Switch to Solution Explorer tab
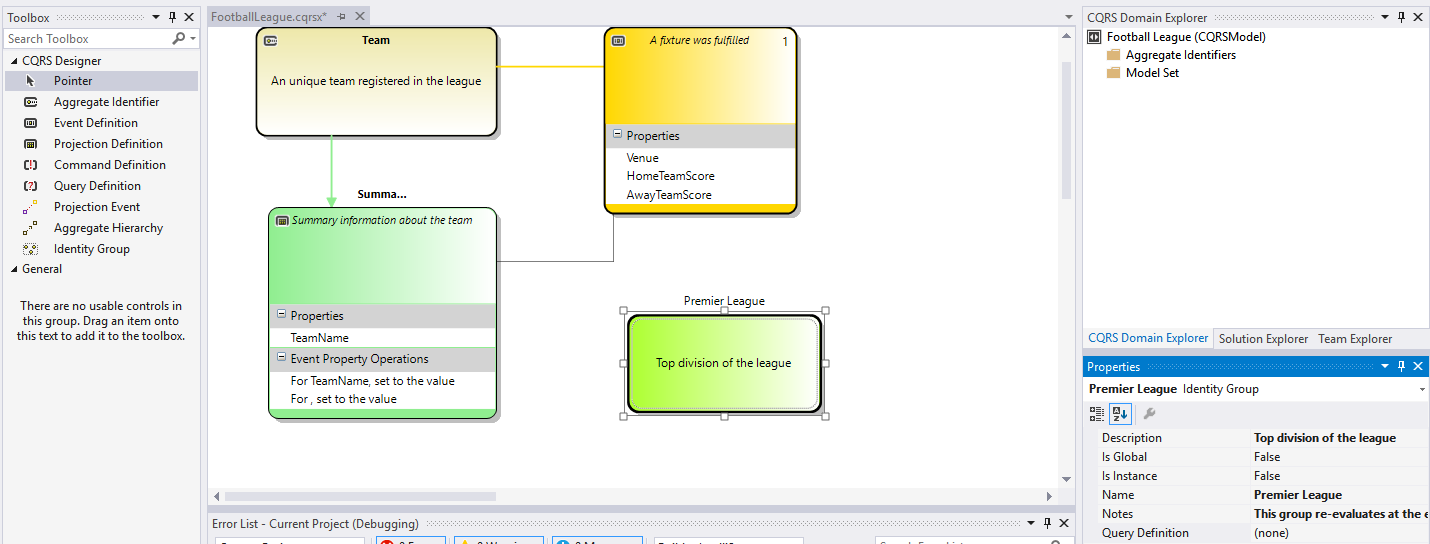The width and height of the screenshot is (1430, 544). point(1263,339)
